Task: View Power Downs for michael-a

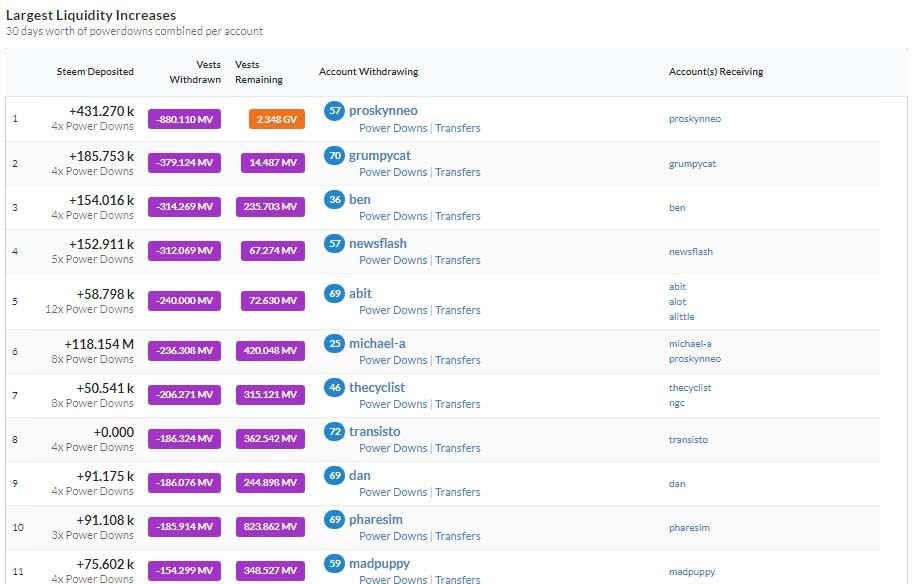Action: [393, 360]
